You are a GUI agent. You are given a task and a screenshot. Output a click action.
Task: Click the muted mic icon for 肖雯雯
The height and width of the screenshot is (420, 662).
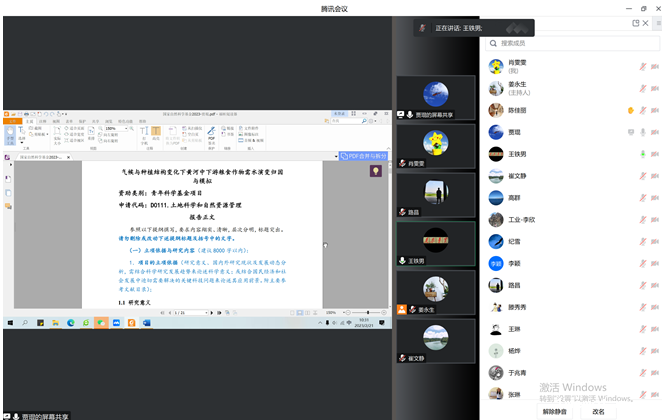point(643,67)
